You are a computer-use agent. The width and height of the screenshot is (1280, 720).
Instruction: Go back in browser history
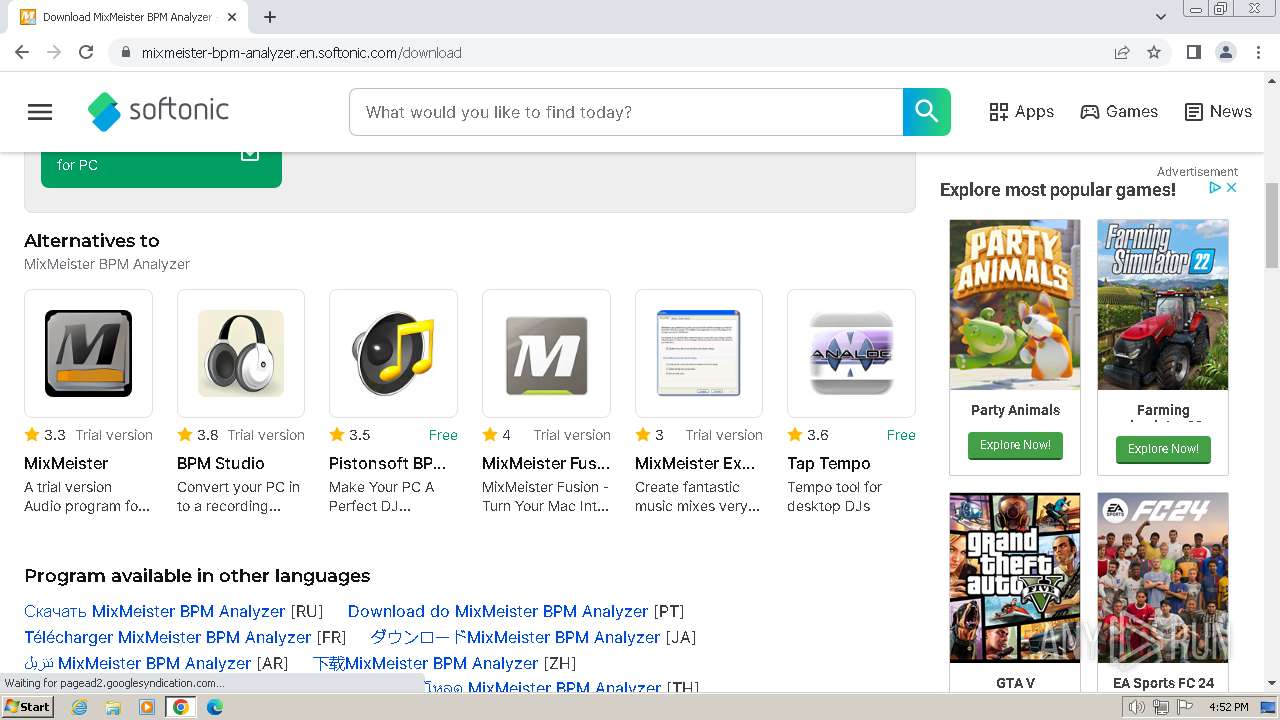tap(22, 52)
